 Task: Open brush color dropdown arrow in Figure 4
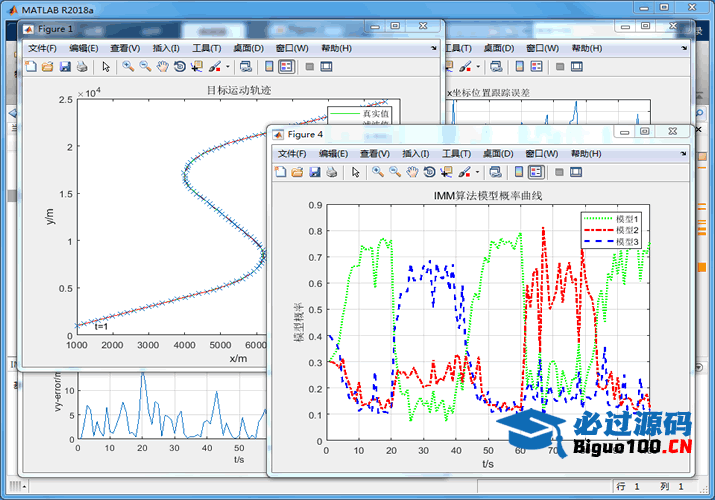tap(477, 172)
